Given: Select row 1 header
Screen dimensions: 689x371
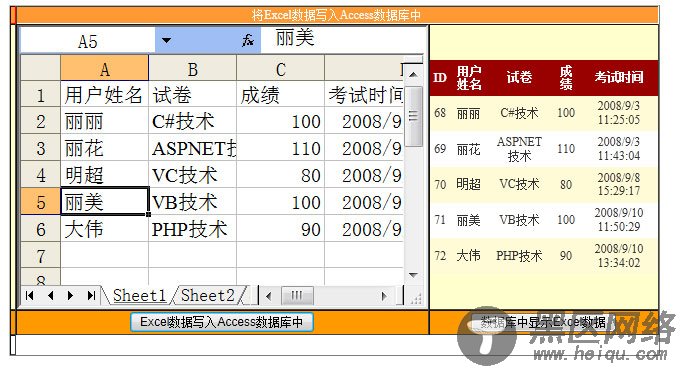Looking at the screenshot, I should 40,95.
